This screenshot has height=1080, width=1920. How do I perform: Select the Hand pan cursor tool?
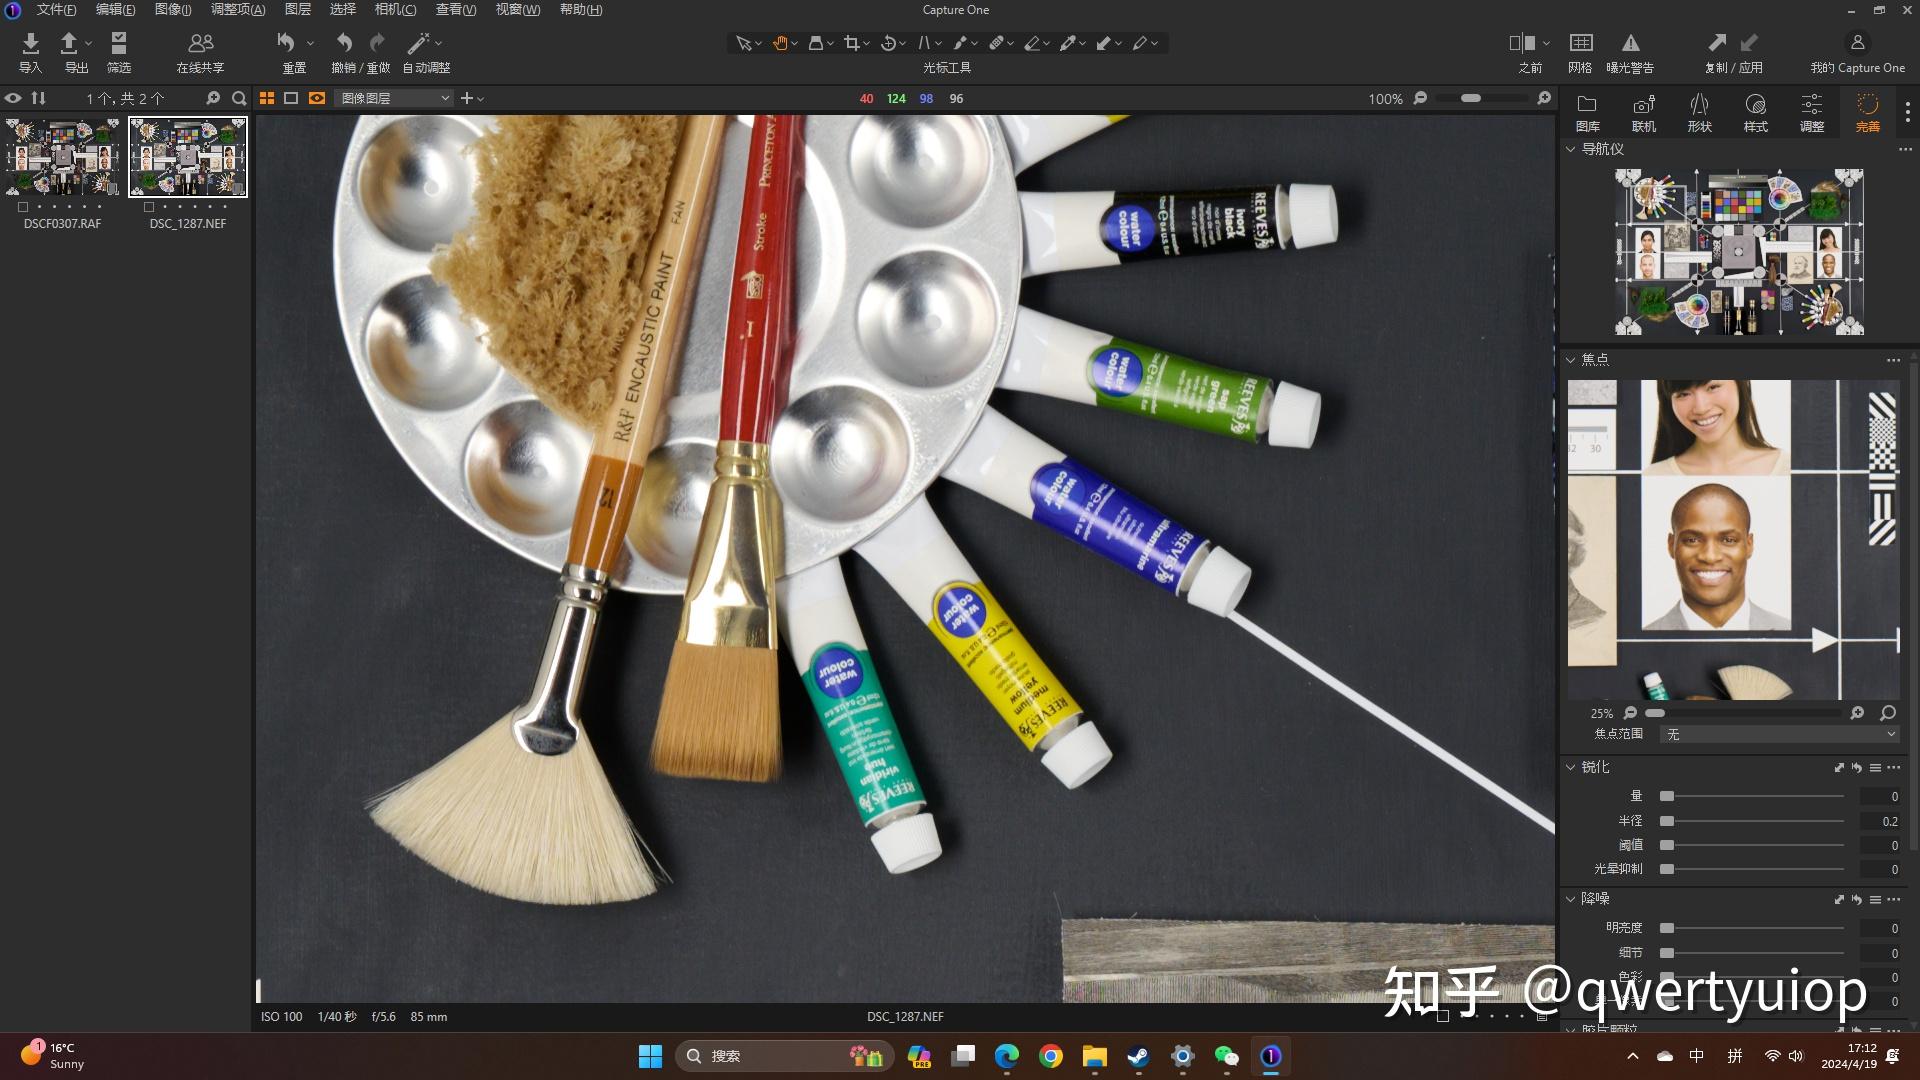click(x=779, y=43)
